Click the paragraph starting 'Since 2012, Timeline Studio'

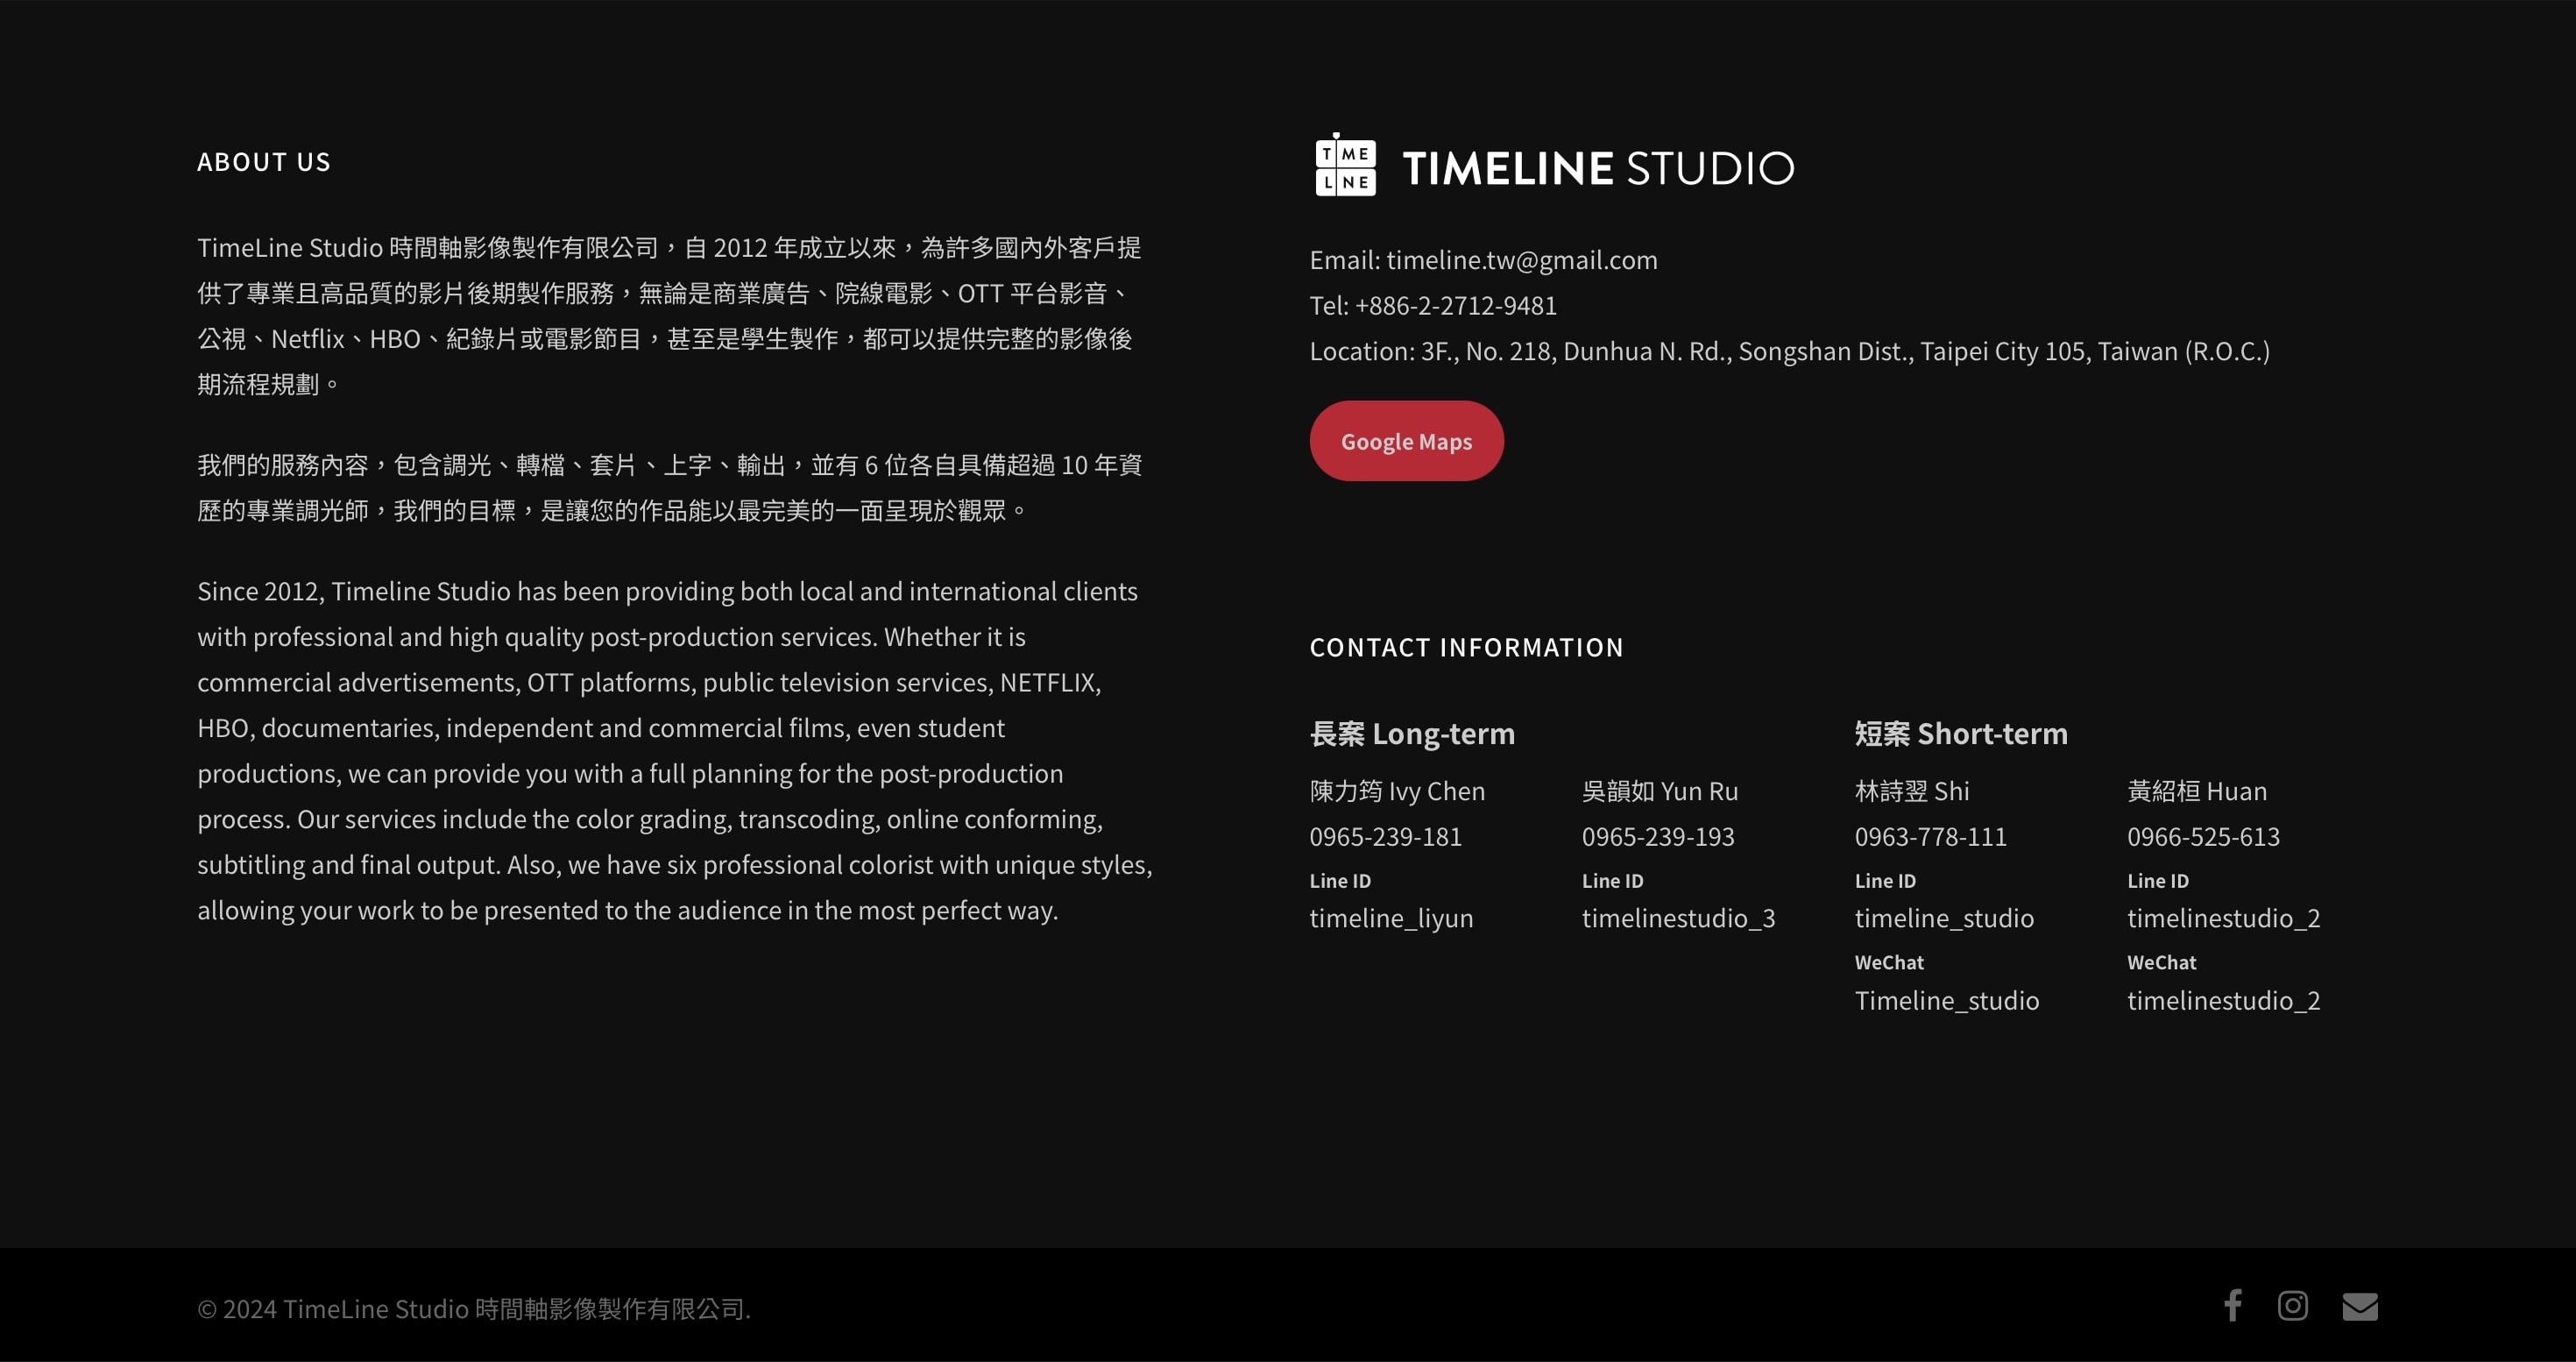coord(675,751)
